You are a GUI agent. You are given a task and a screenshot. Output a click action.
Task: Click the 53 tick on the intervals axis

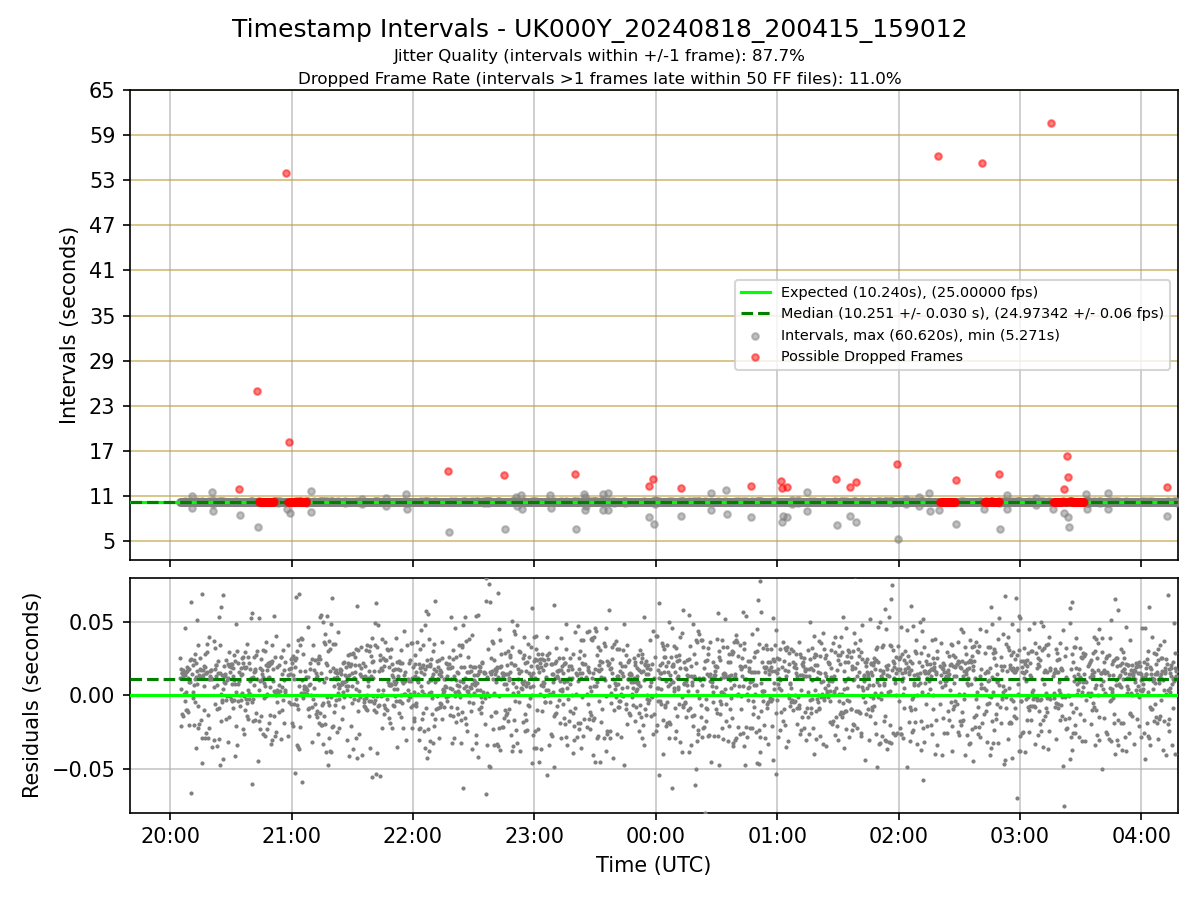101,180
